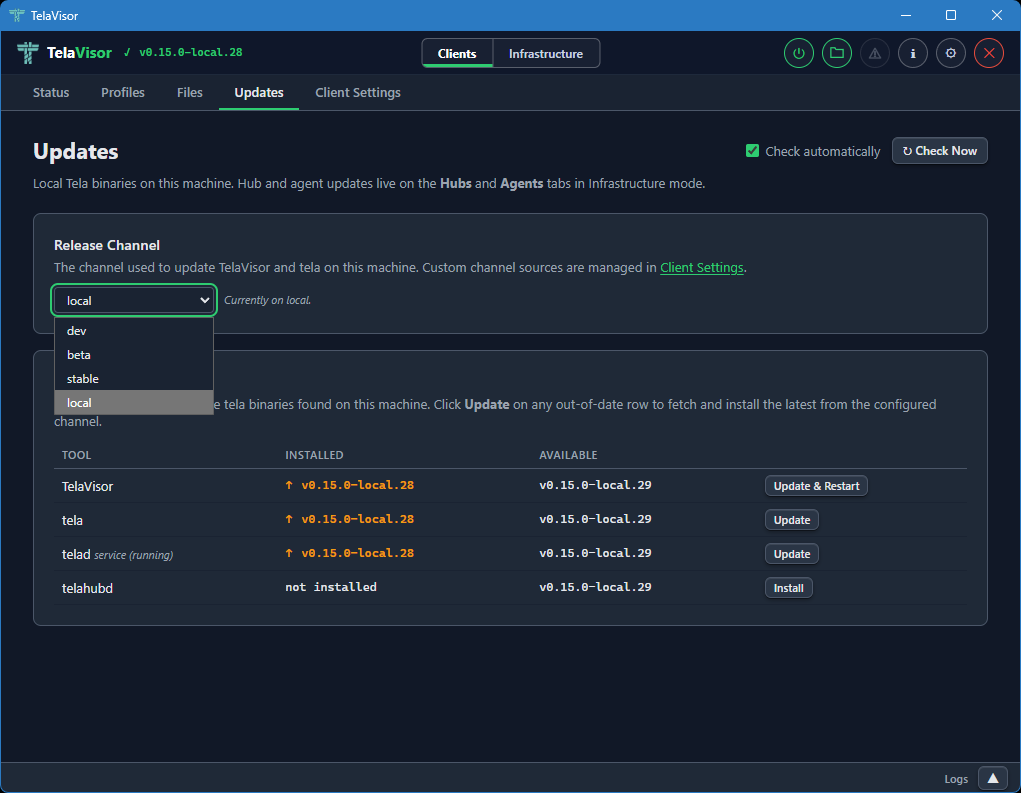Click the AVAILABLE column header
1021x793 pixels.
tap(568, 455)
